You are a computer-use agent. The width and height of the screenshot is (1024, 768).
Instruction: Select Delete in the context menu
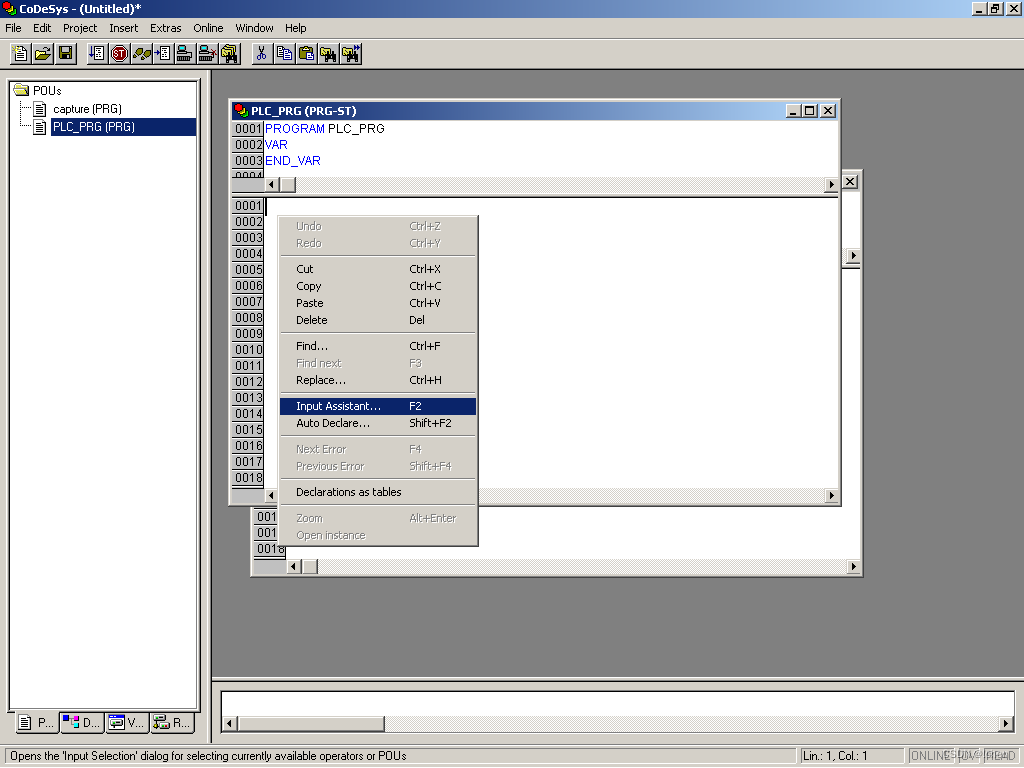(377, 320)
